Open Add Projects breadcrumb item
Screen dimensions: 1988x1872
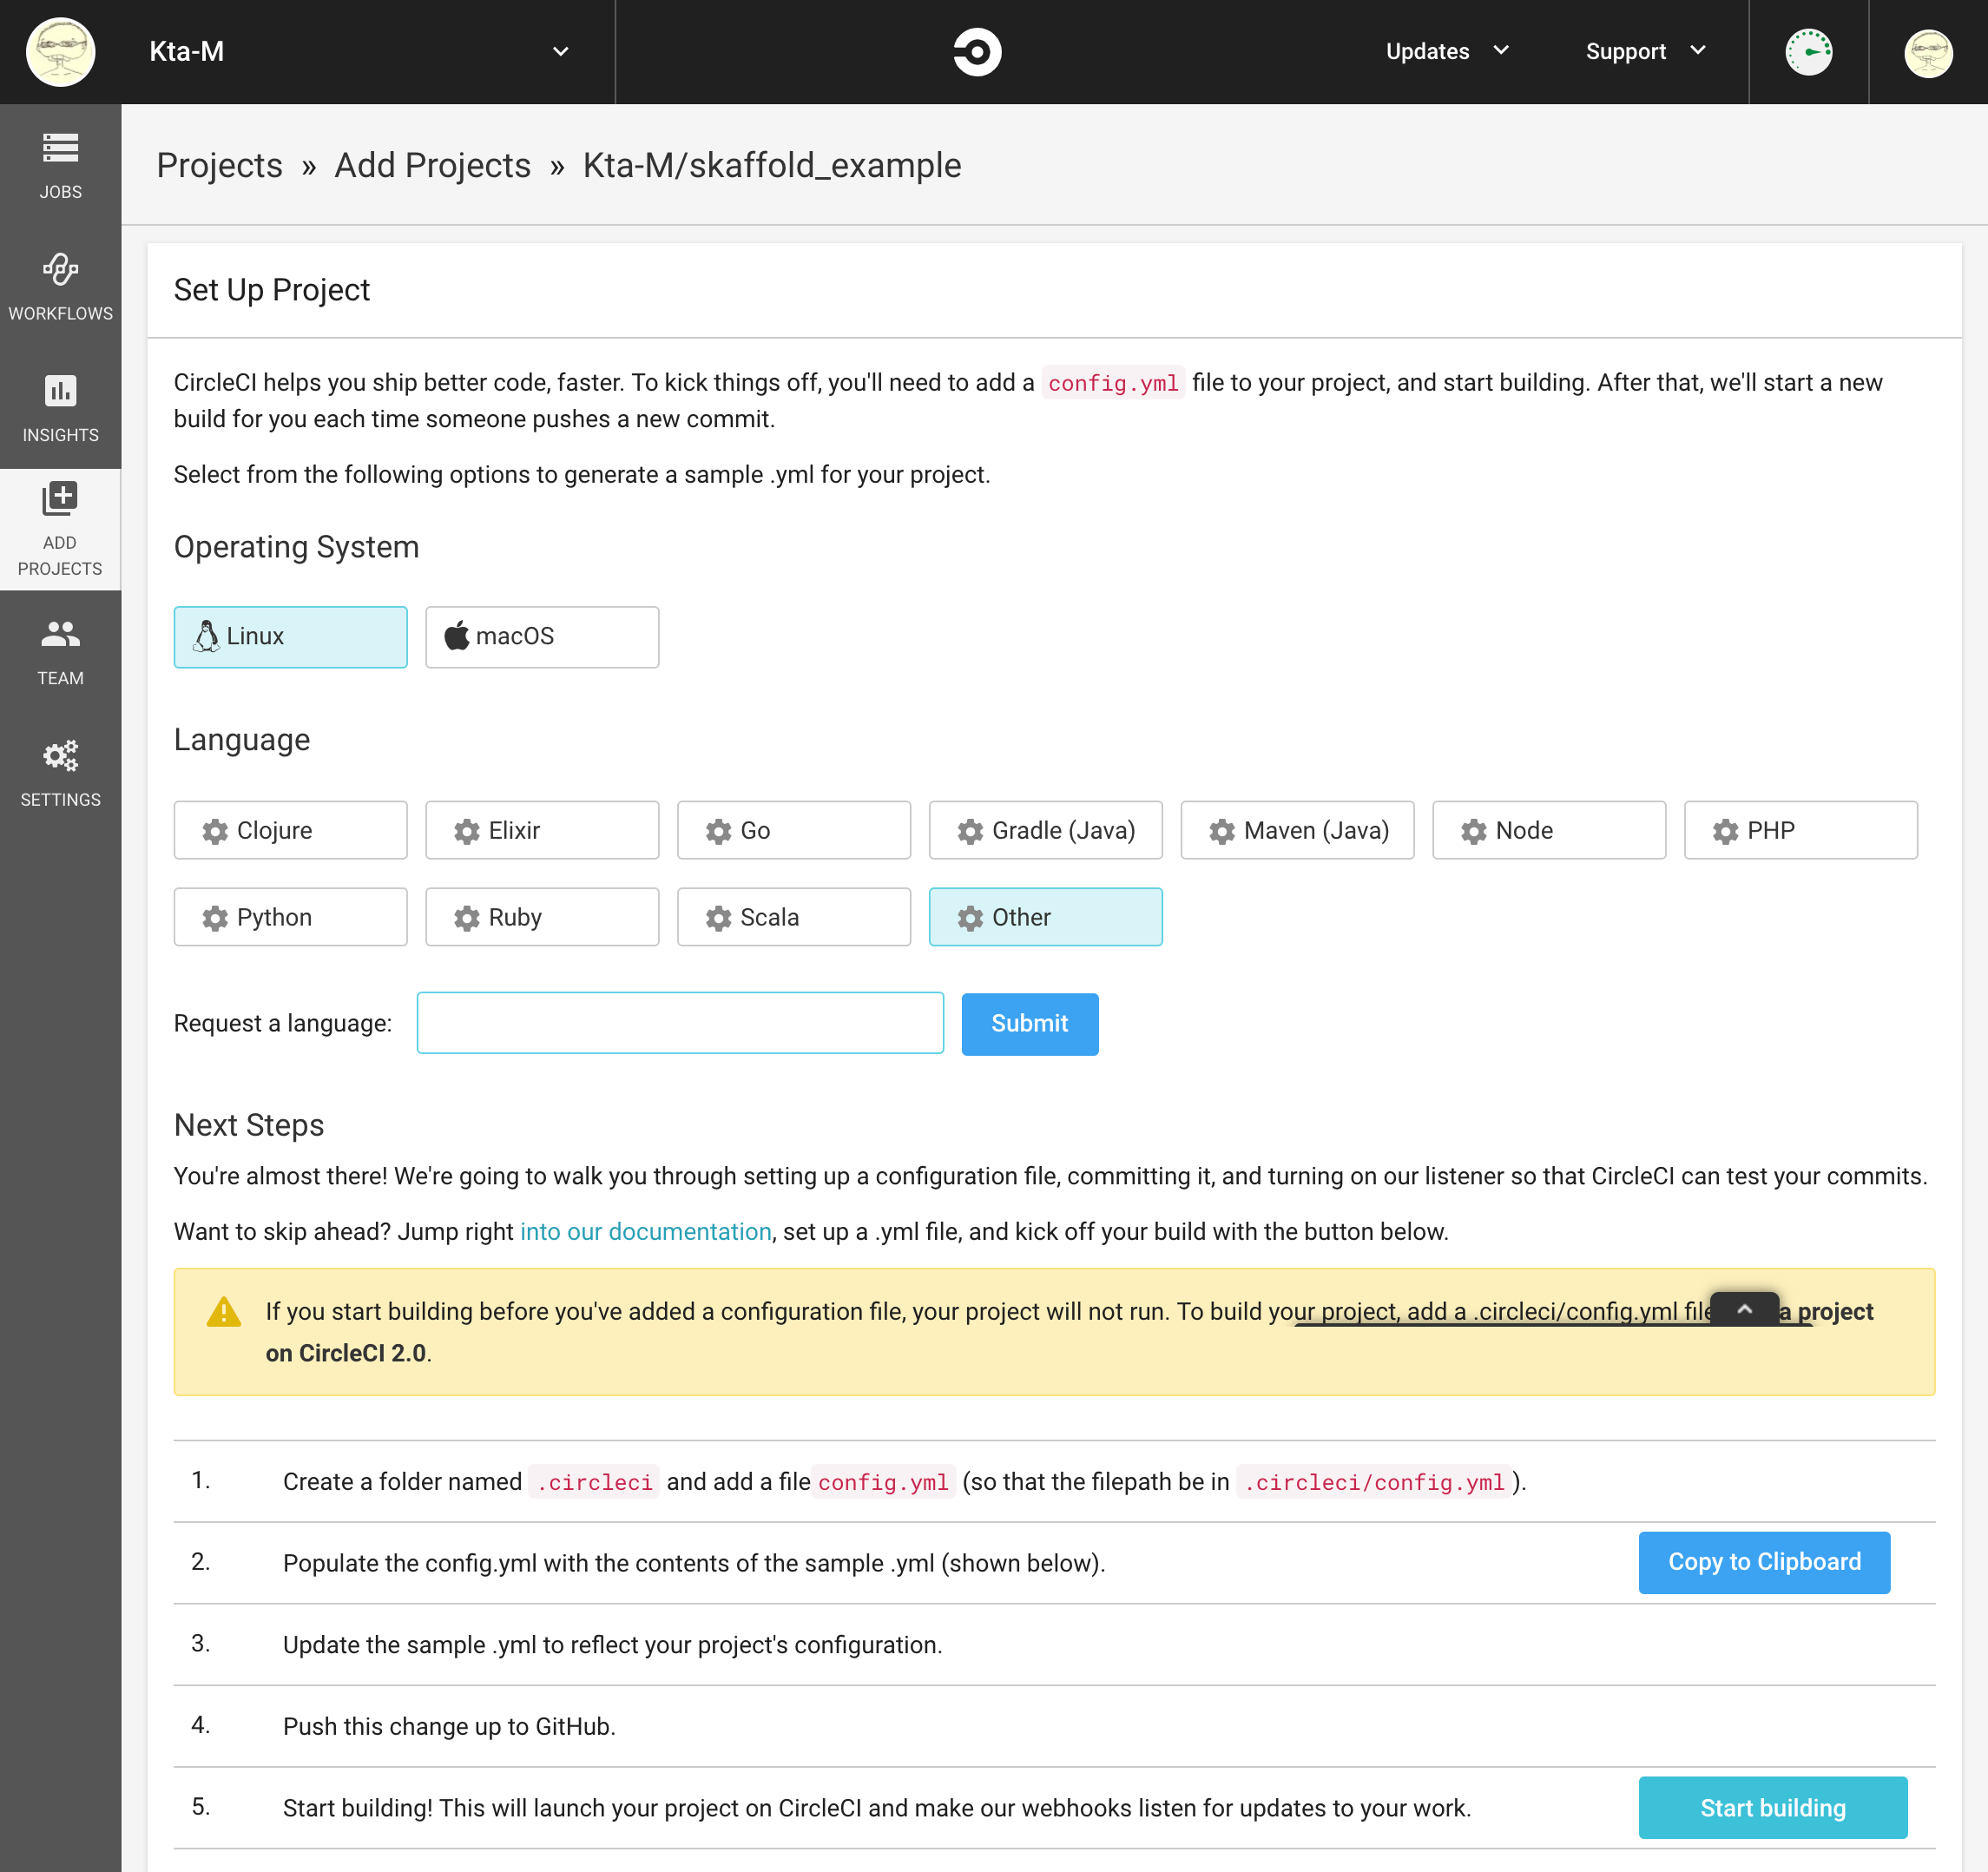pos(432,165)
